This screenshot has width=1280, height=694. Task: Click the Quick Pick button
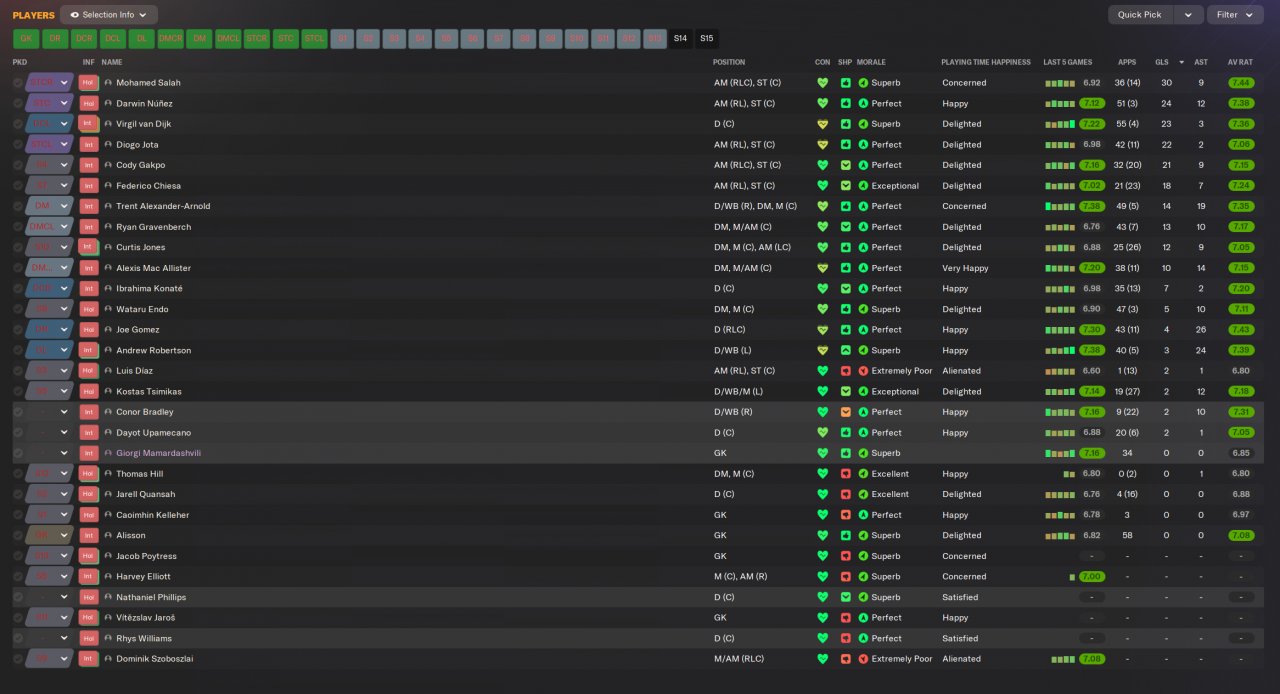tap(1140, 15)
